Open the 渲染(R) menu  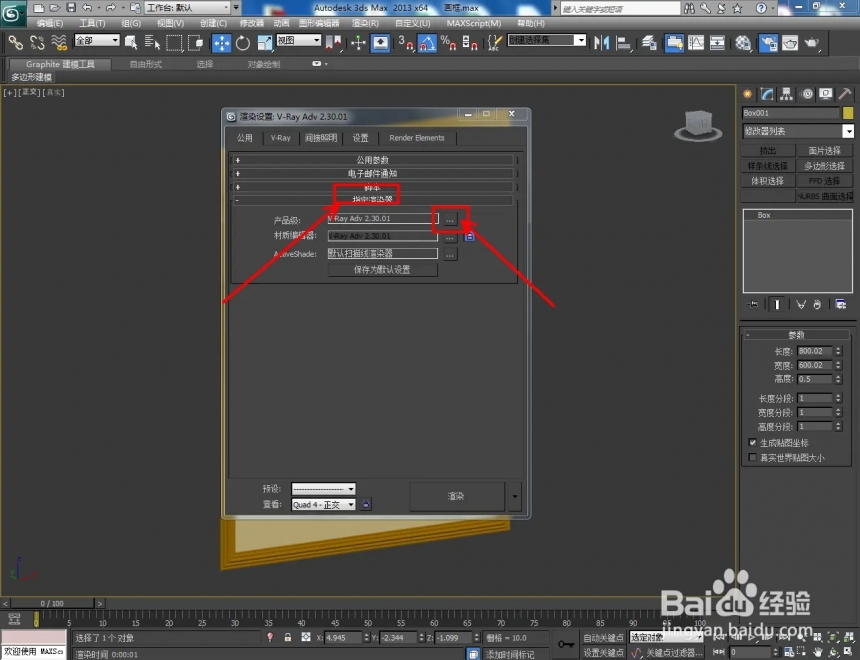click(365, 23)
